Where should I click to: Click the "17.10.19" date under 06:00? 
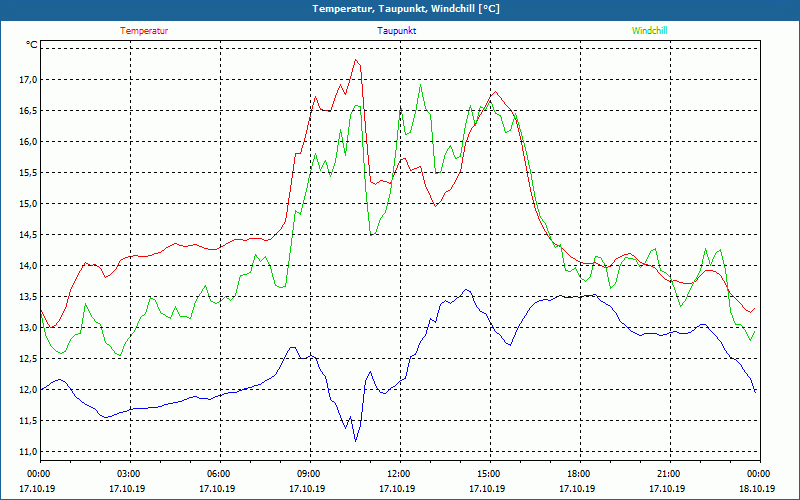click(217, 489)
